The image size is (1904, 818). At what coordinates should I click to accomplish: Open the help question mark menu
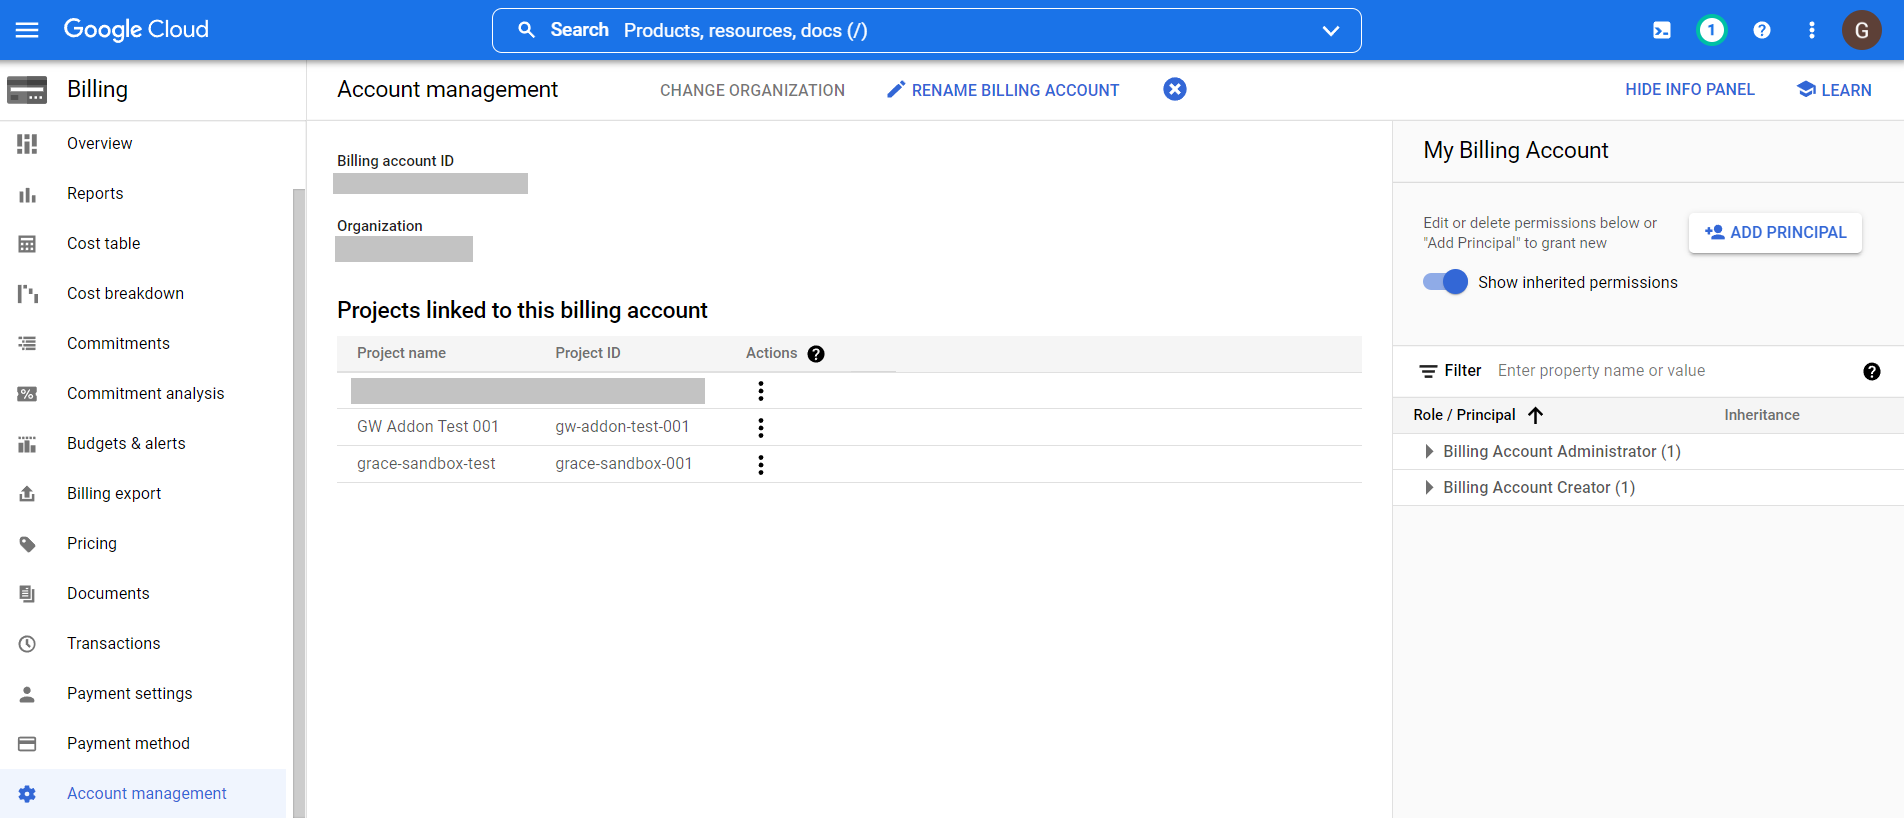(1762, 30)
